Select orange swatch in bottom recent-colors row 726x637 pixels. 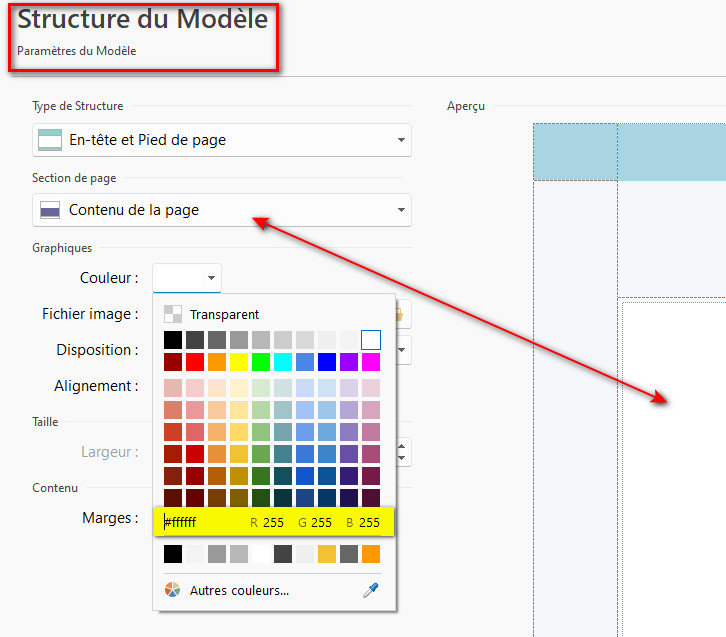(x=371, y=554)
